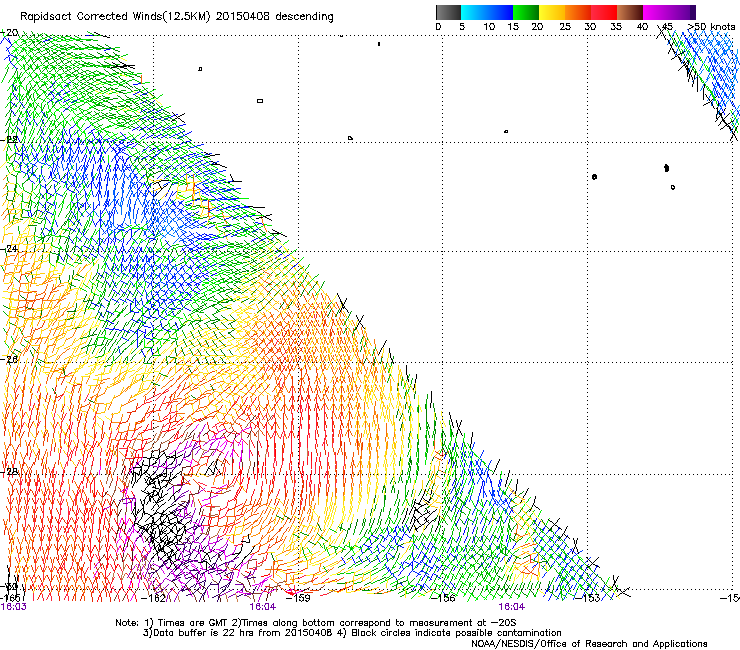This screenshot has width=740, height=650.
Task: Click the '-162' longitude label
Action: click(x=154, y=598)
